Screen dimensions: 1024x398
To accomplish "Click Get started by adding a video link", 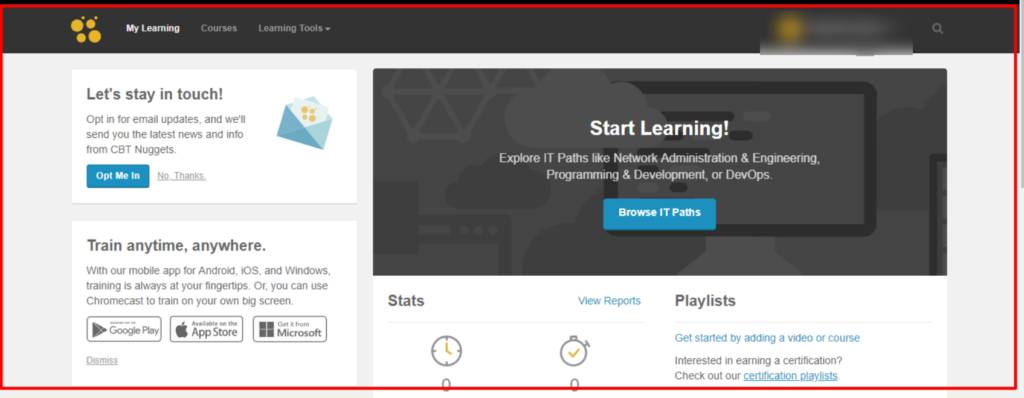I will pyautogui.click(x=767, y=338).
